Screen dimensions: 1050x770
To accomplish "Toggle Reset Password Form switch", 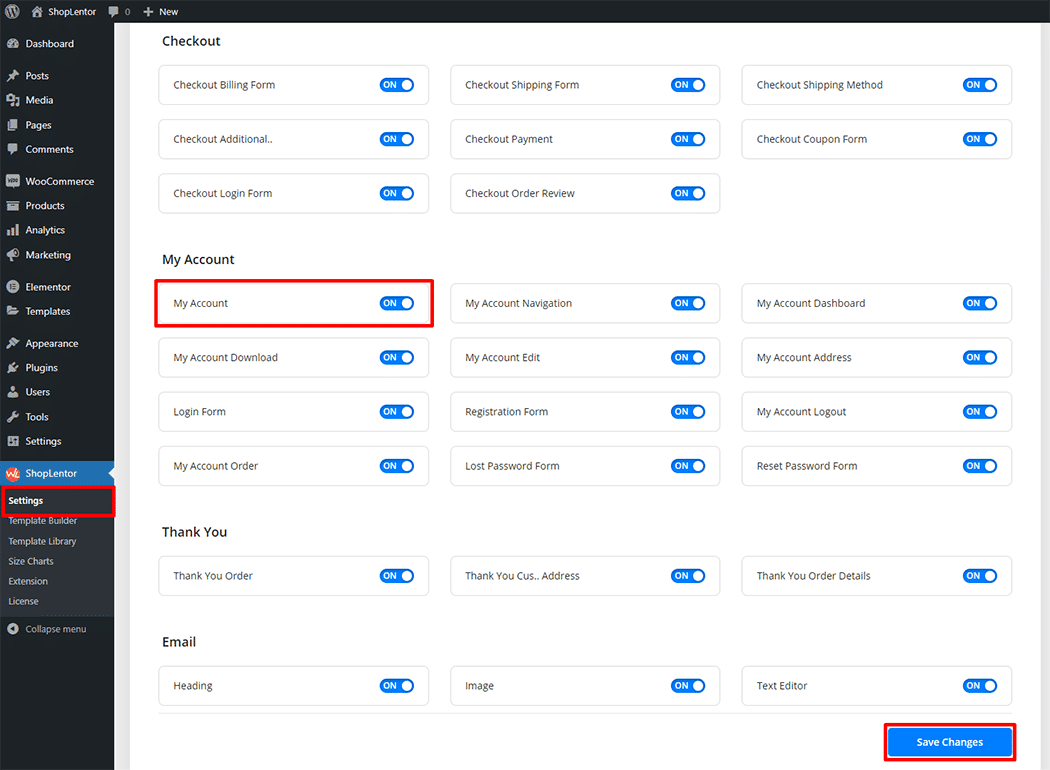I will (x=980, y=466).
